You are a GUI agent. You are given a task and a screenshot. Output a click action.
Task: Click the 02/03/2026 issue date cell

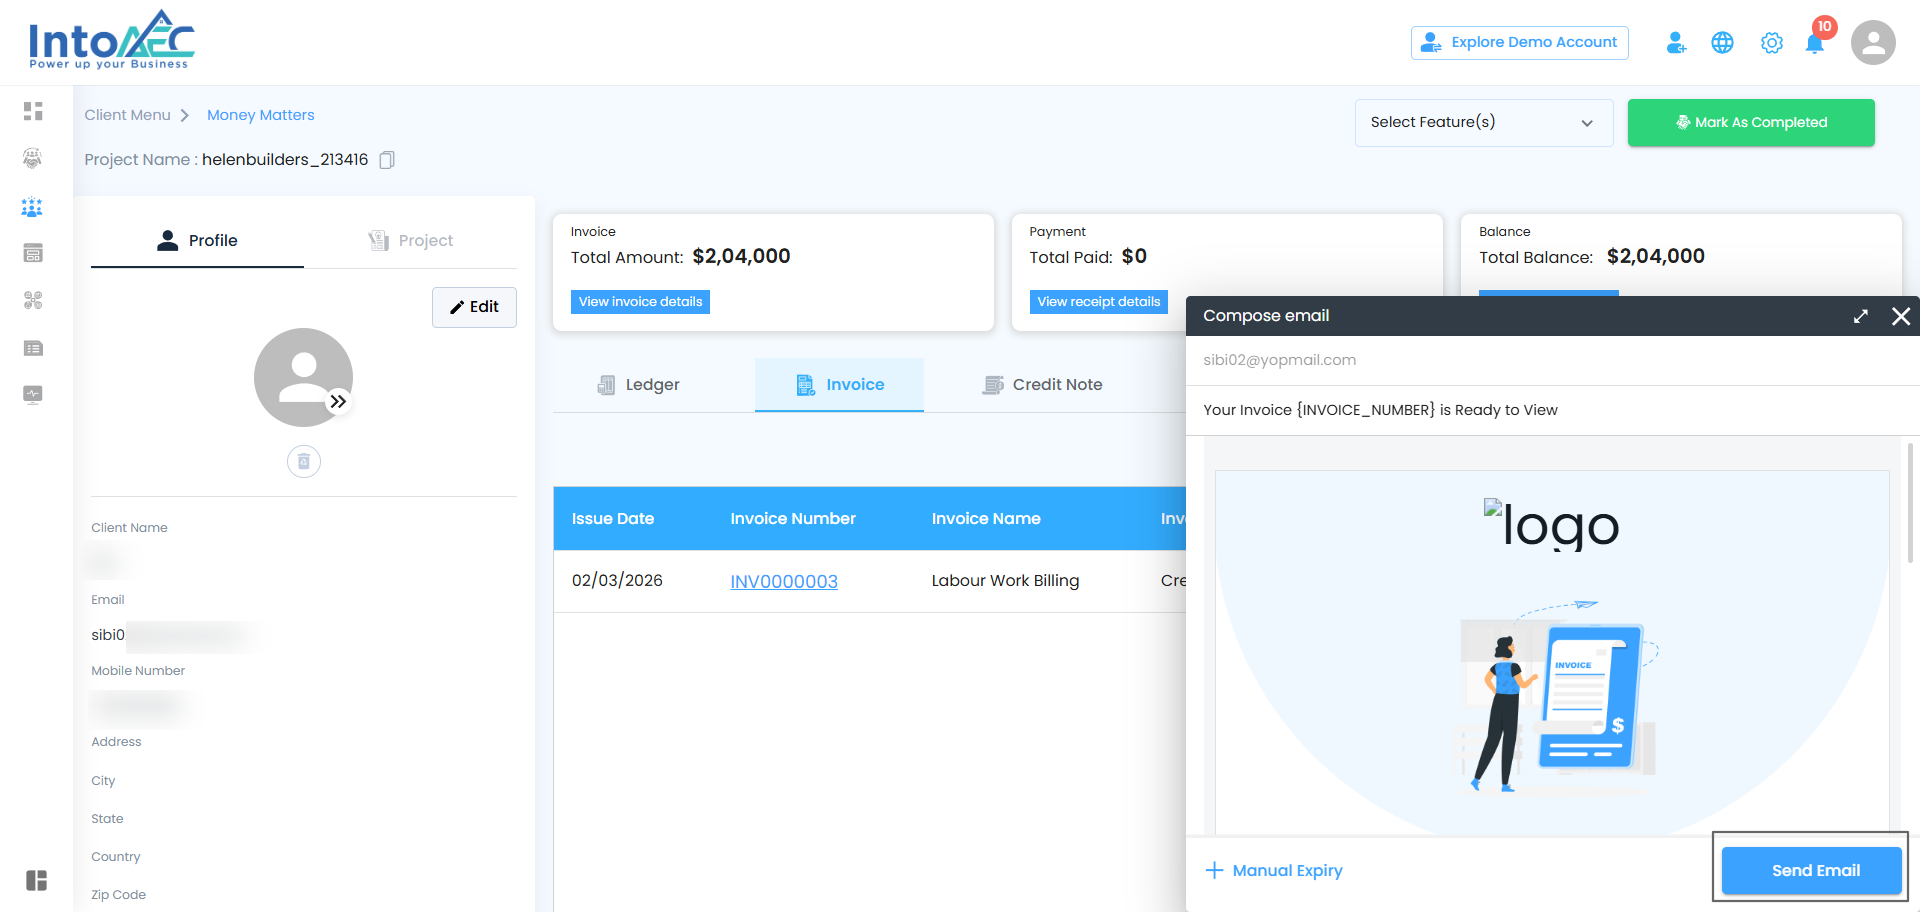(x=617, y=581)
